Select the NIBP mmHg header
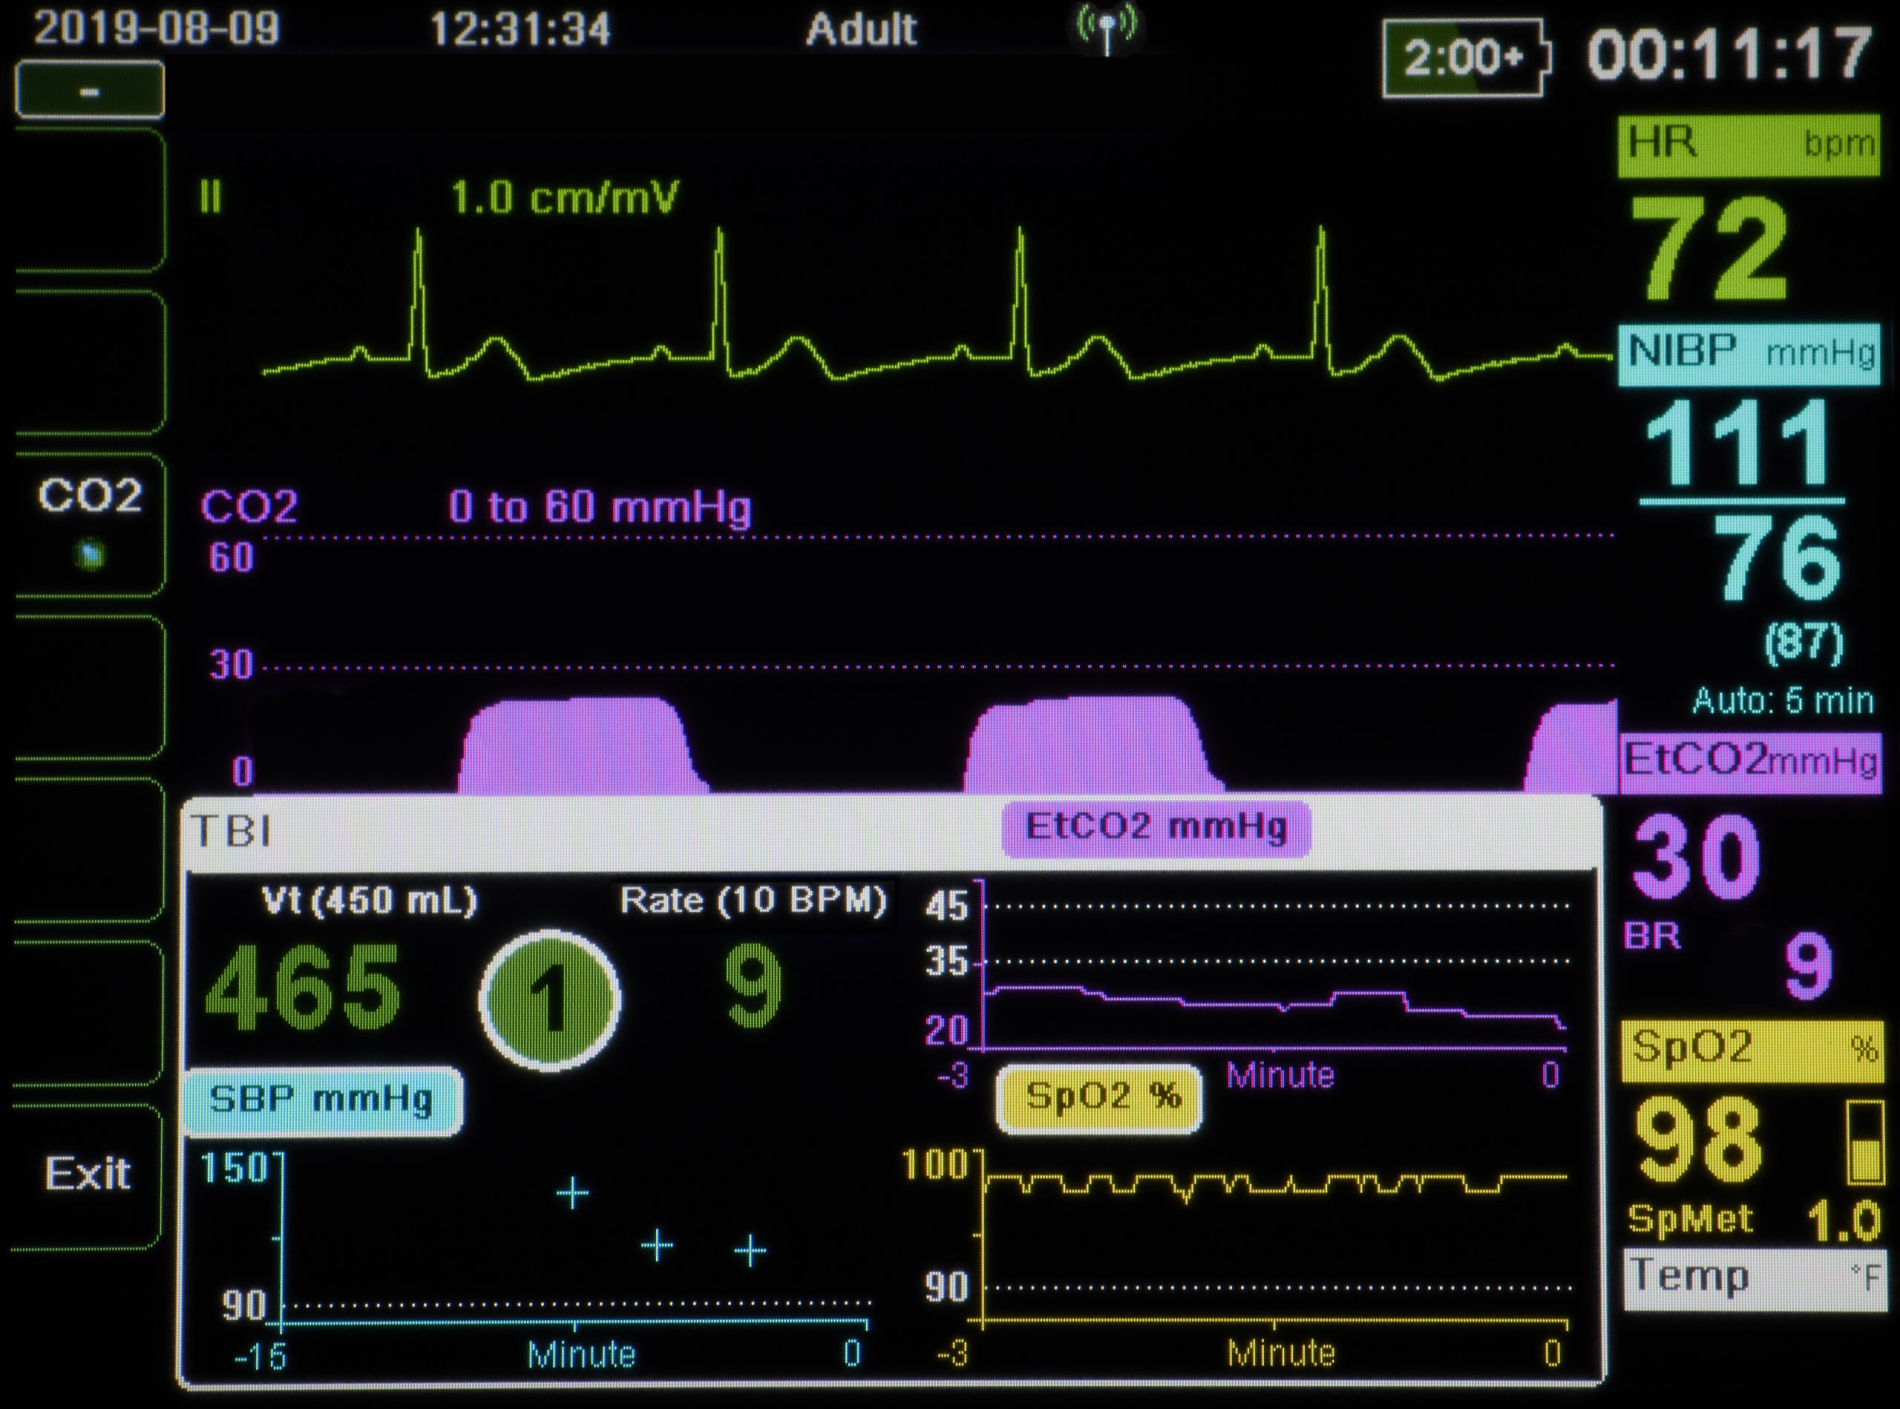The height and width of the screenshot is (1409, 1900). pos(1749,354)
